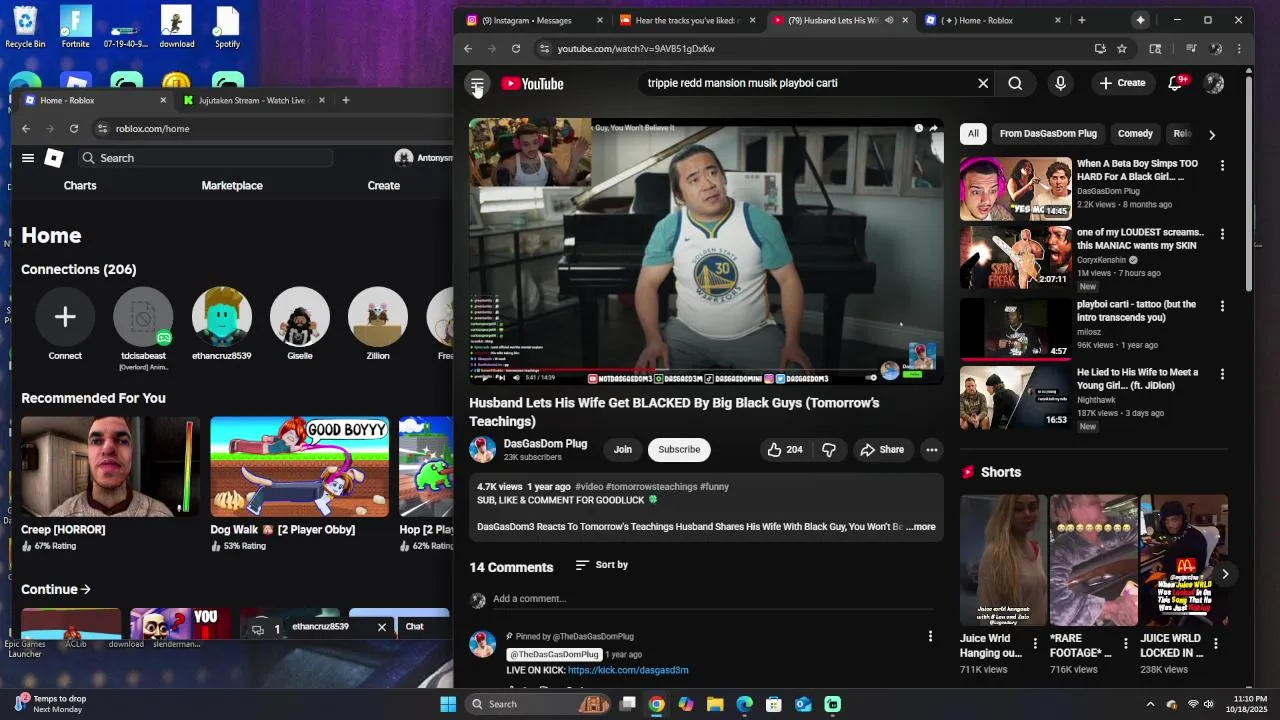1280x720 pixels.
Task: Click the Join channel button
Action: tap(622, 450)
